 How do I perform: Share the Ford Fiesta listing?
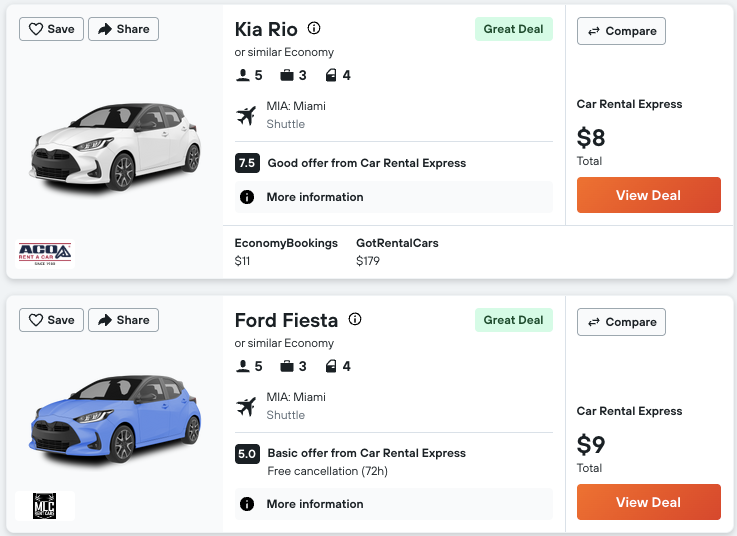pyautogui.click(x=123, y=320)
